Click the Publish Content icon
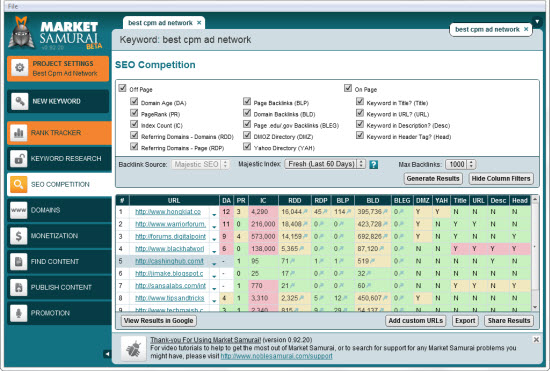550x371 pixels. (19, 287)
